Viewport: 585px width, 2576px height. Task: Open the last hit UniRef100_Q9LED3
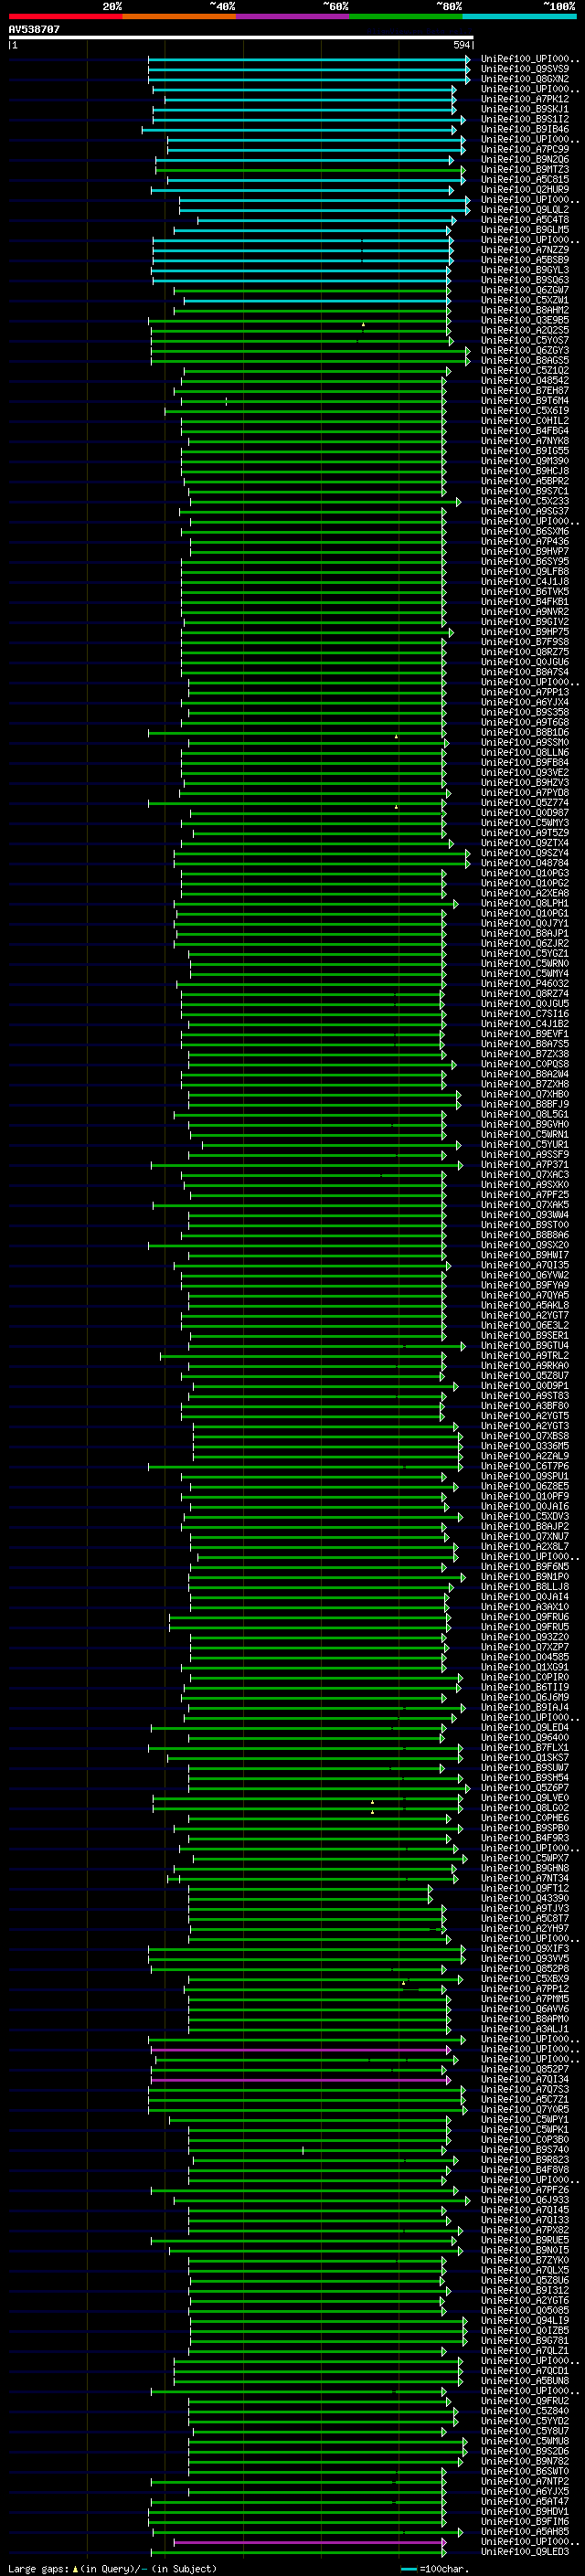click(525, 2552)
